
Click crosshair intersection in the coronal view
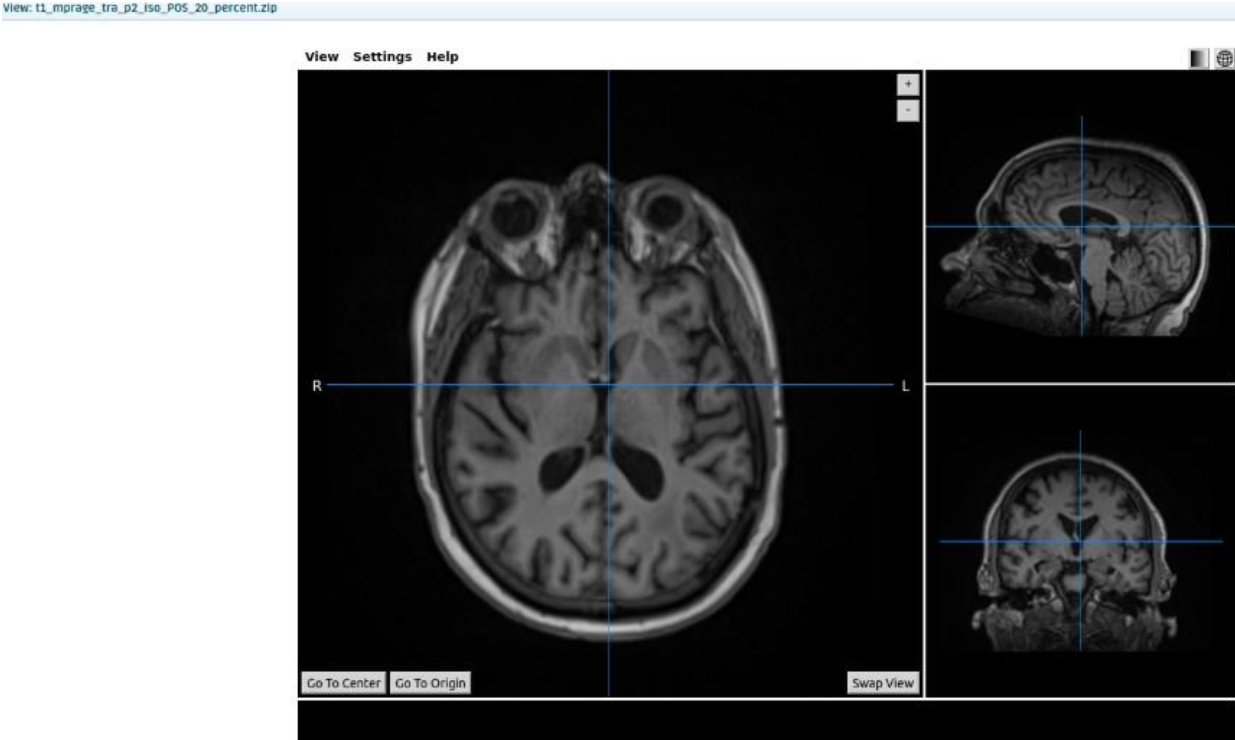point(1080,541)
